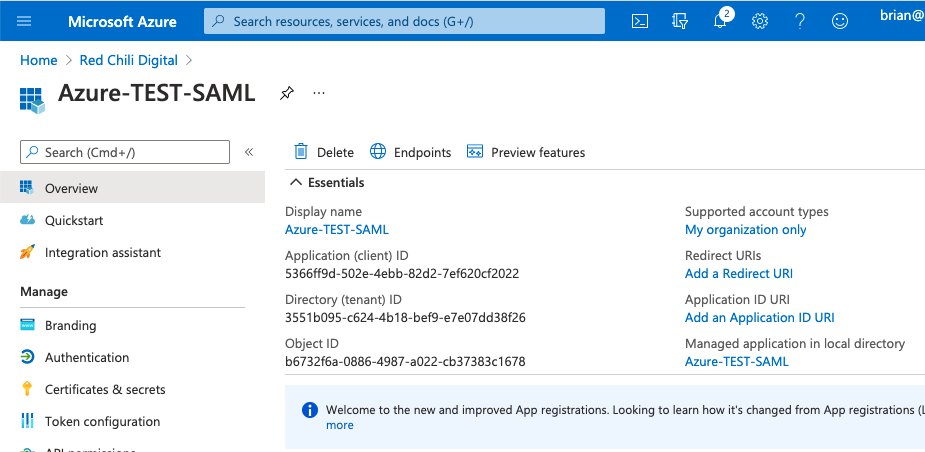The height and width of the screenshot is (452, 925).
Task: Click the Certificates & secrets key icon
Action: pyautogui.click(x=27, y=389)
